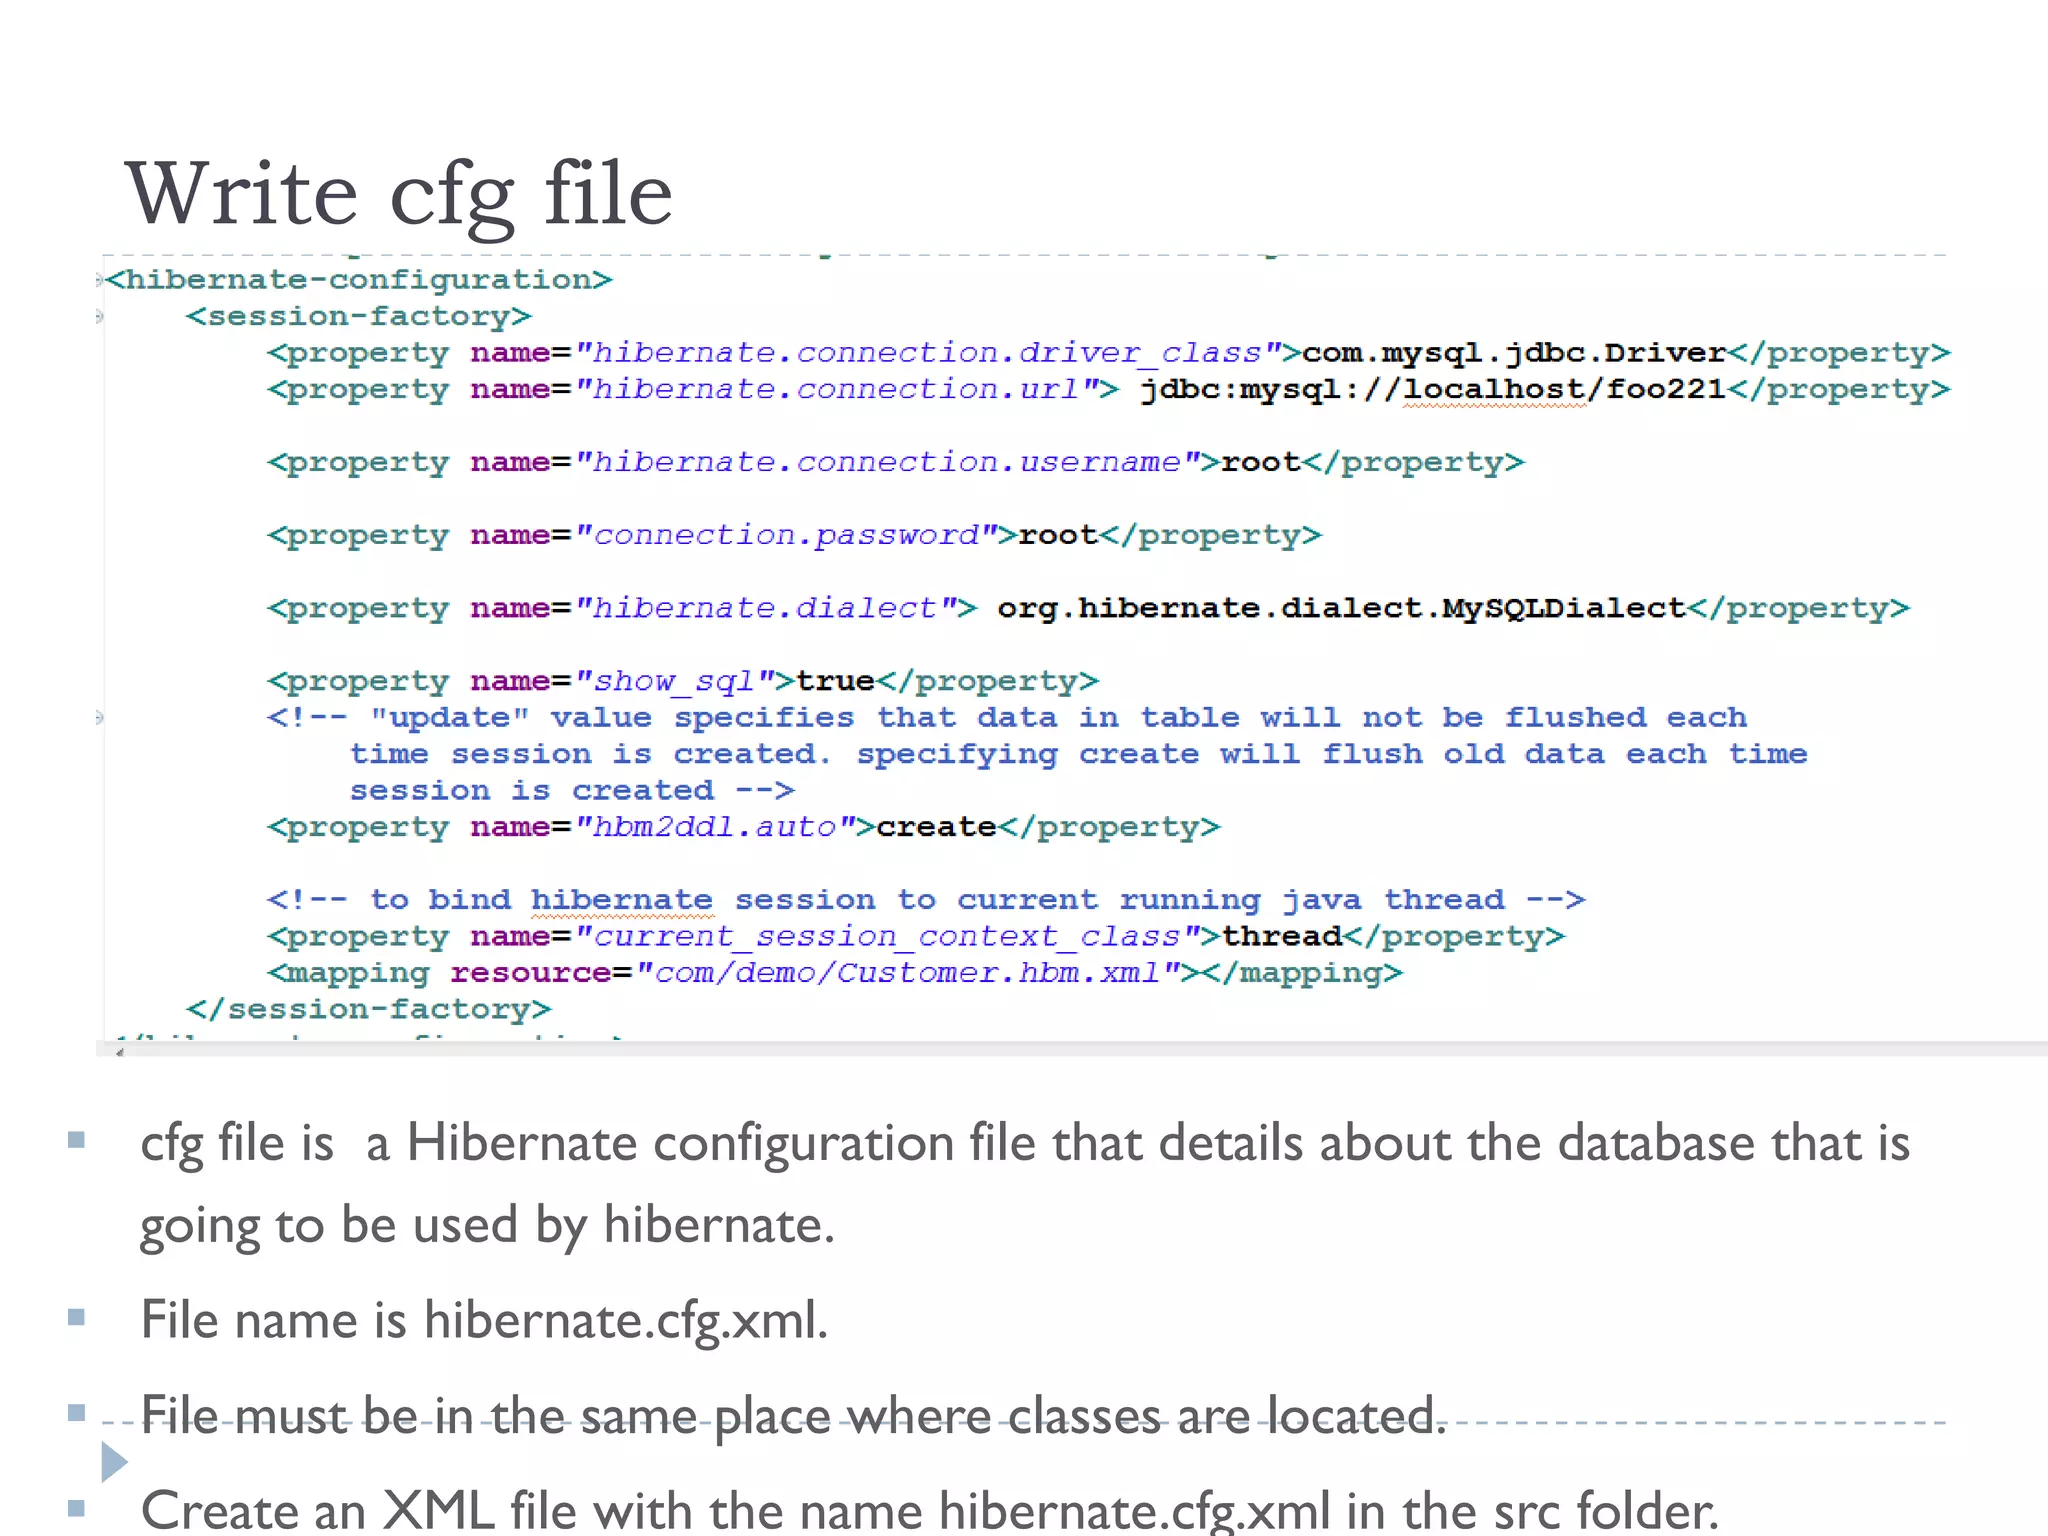The width and height of the screenshot is (2048, 1536).
Task: Click the first square bullet marker
Action: (x=76, y=1140)
